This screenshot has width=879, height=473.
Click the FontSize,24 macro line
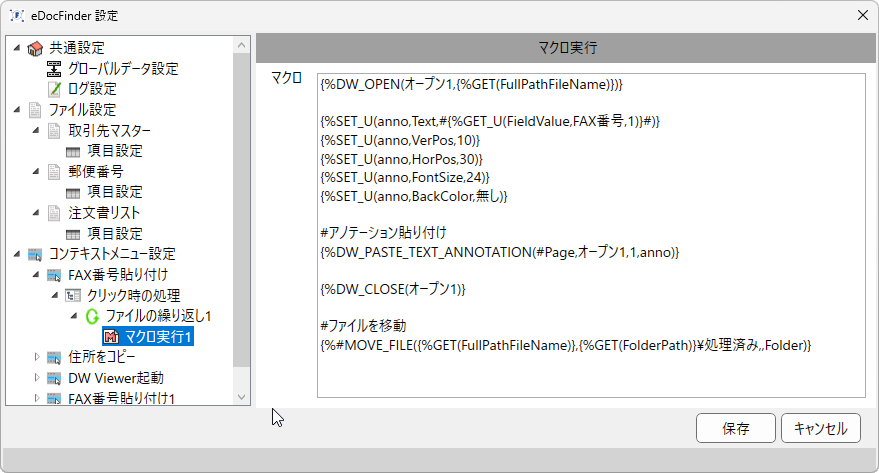405,178
